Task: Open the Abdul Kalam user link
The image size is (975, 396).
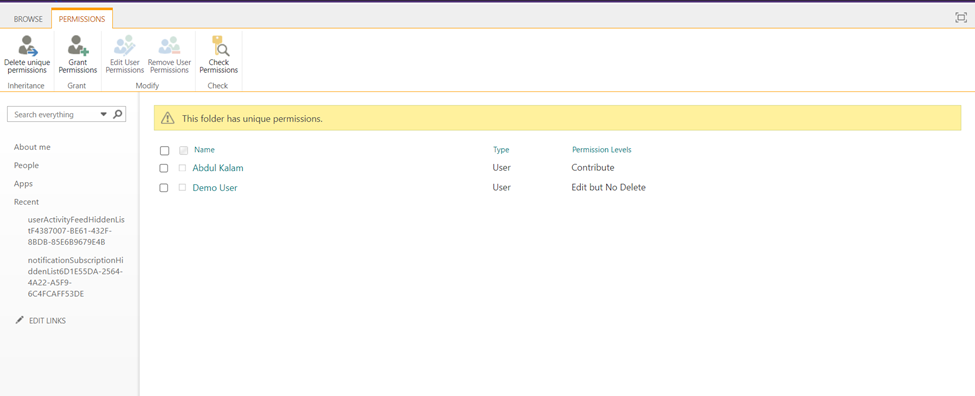Action: click(218, 168)
